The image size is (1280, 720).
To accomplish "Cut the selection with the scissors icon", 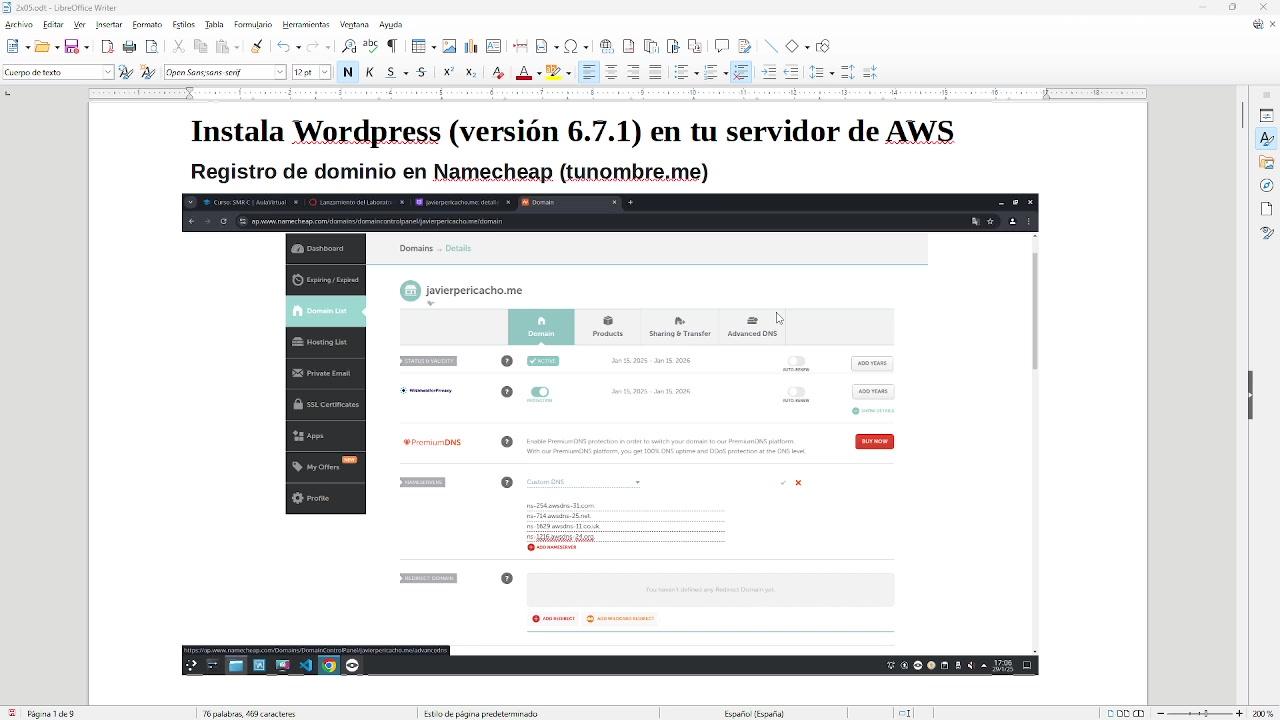I will pyautogui.click(x=179, y=46).
